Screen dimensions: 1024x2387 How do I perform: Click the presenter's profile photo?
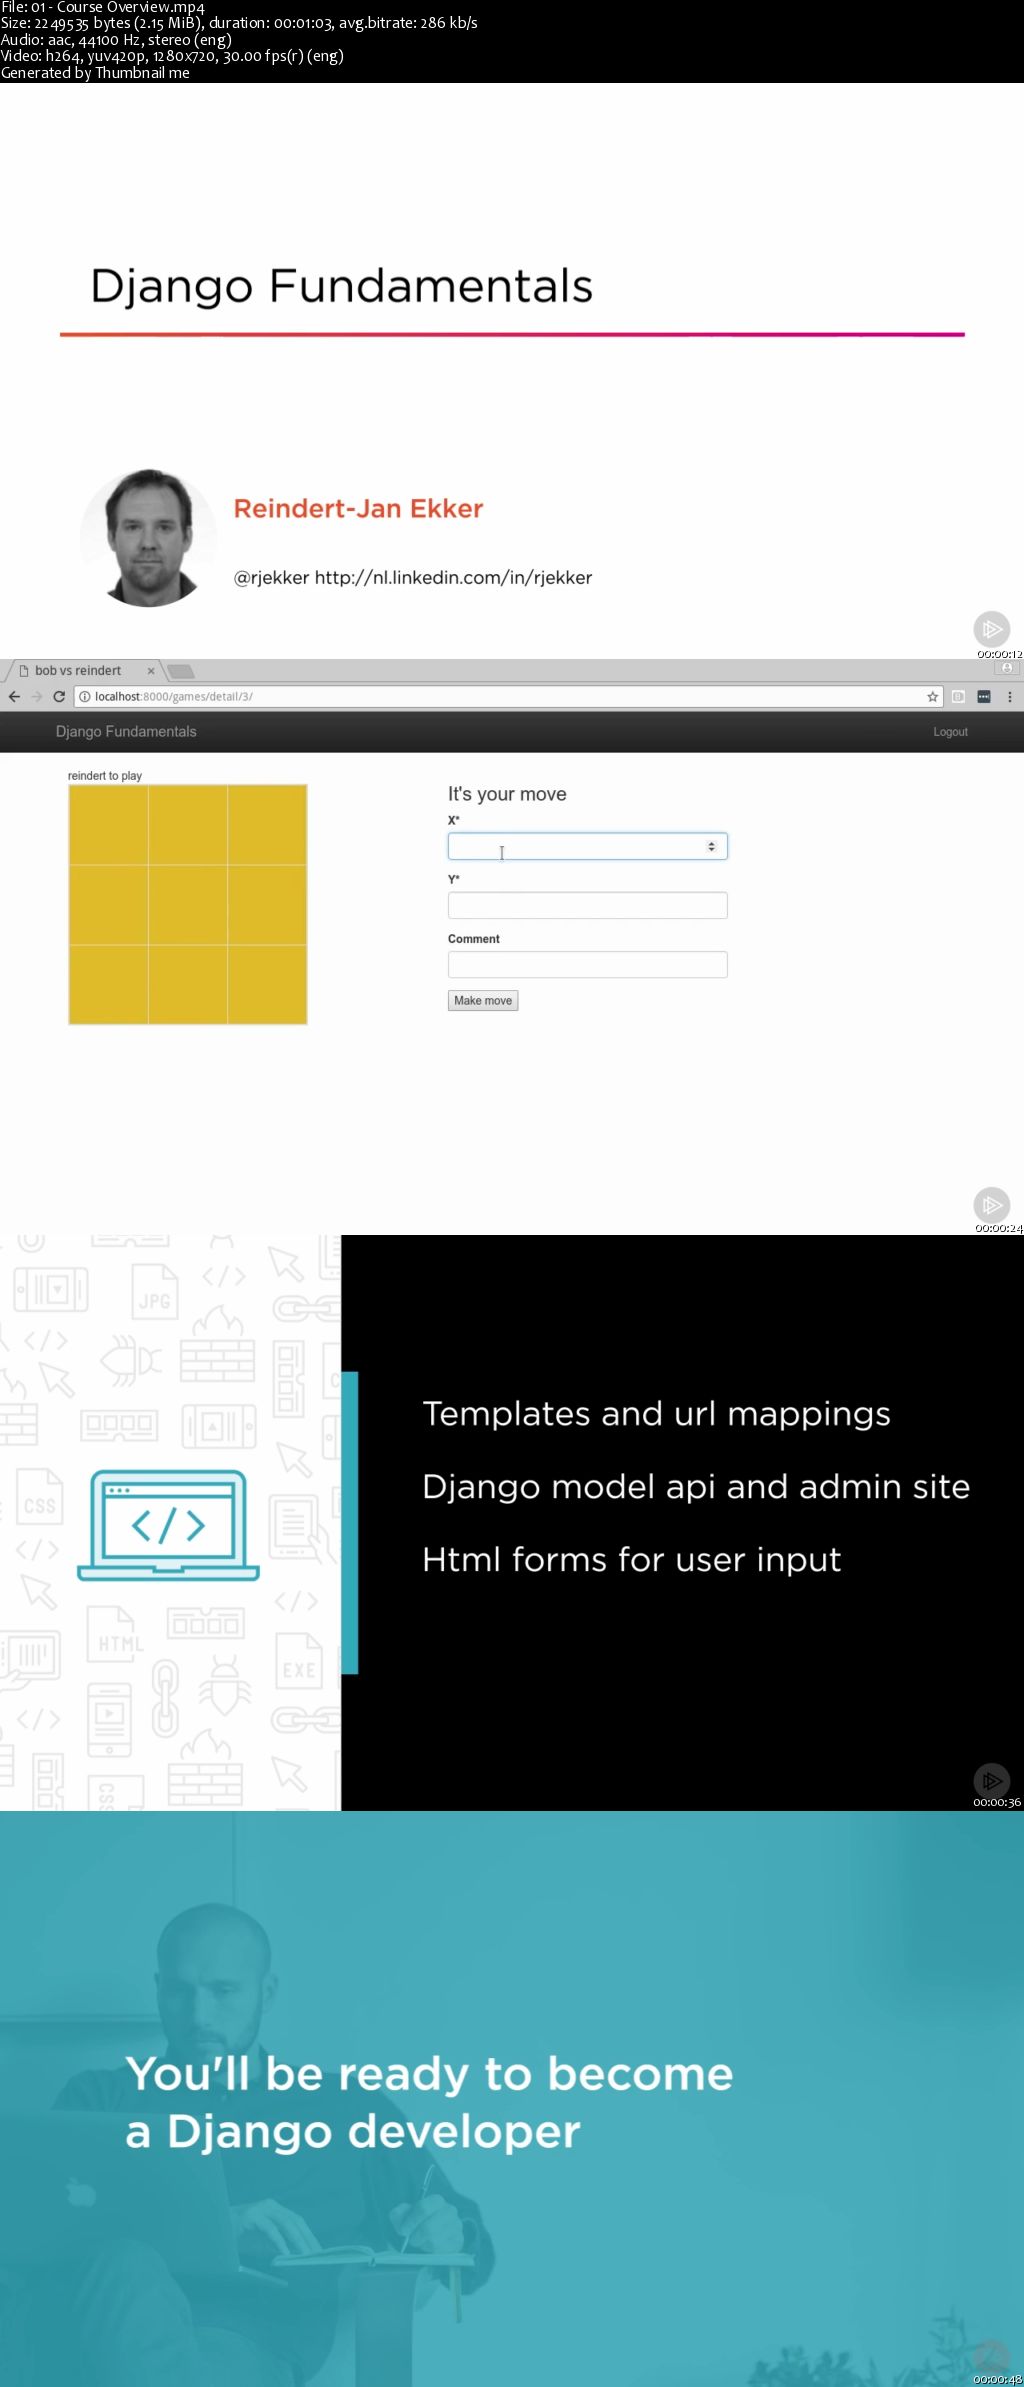[149, 538]
